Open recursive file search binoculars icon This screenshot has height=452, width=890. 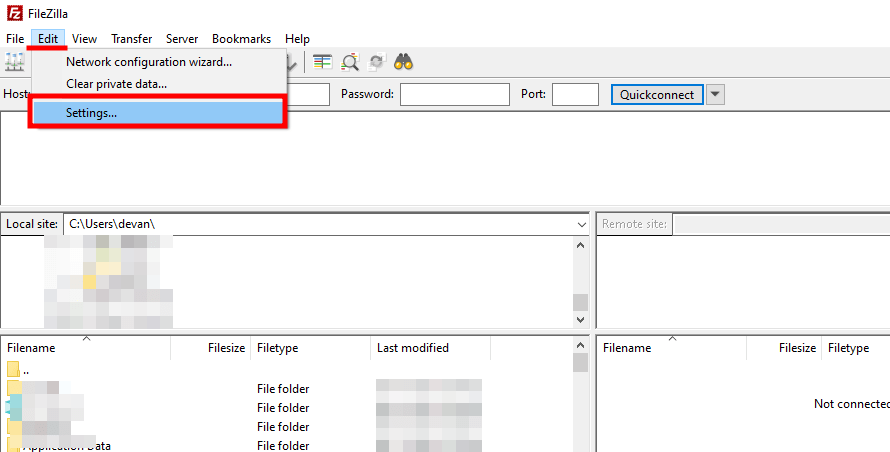(404, 62)
